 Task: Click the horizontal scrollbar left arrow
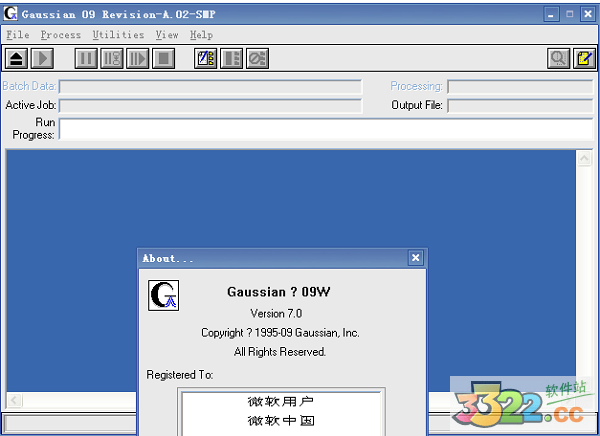15,400
